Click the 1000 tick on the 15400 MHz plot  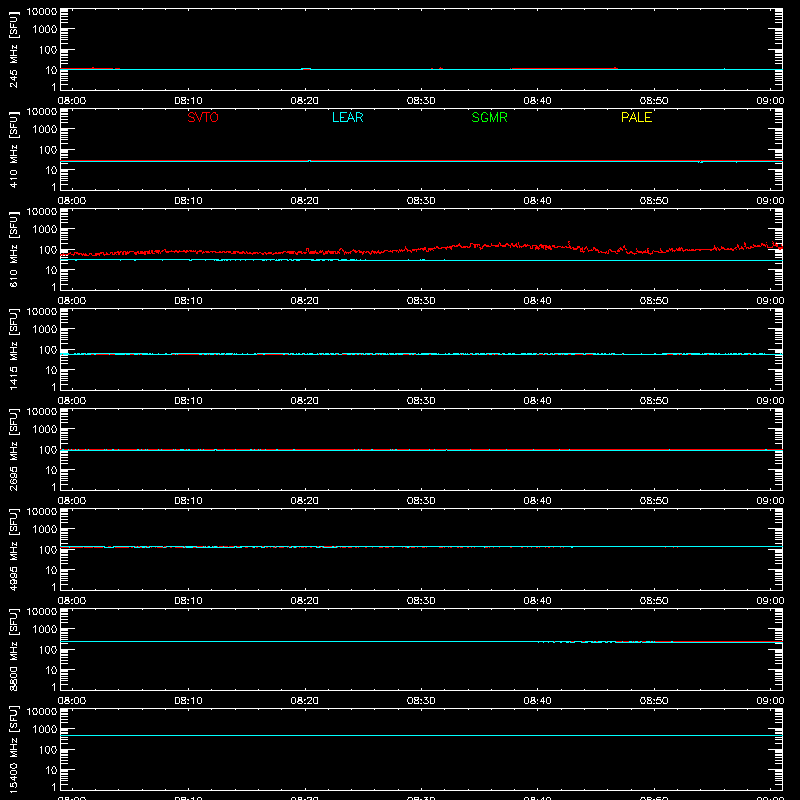click(45, 730)
